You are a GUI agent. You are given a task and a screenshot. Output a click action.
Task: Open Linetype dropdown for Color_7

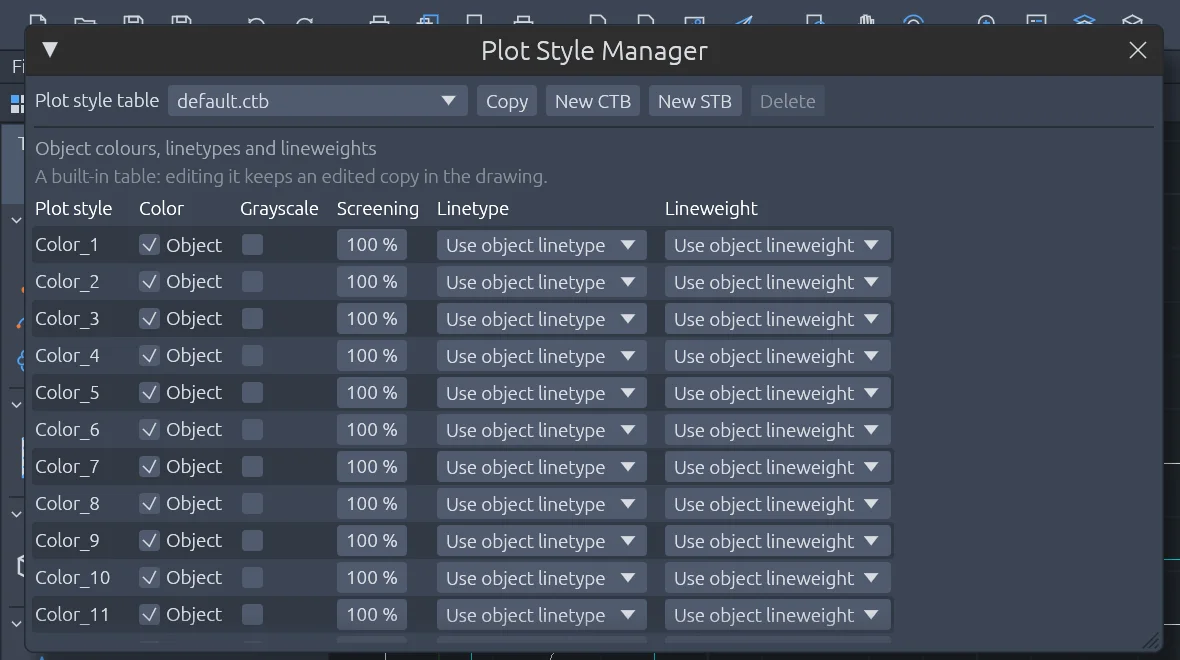coord(541,467)
